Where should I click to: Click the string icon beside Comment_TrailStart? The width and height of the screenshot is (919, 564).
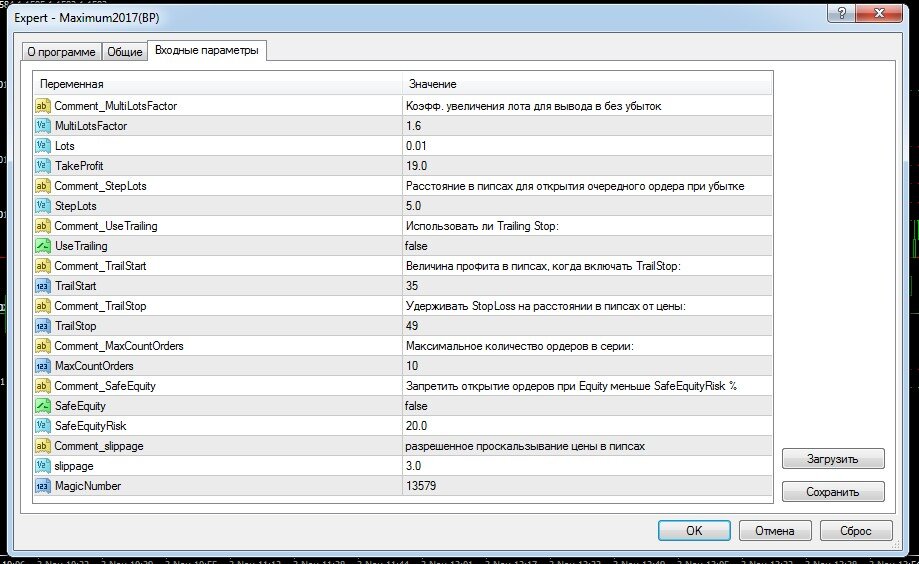pyautogui.click(x=43, y=266)
